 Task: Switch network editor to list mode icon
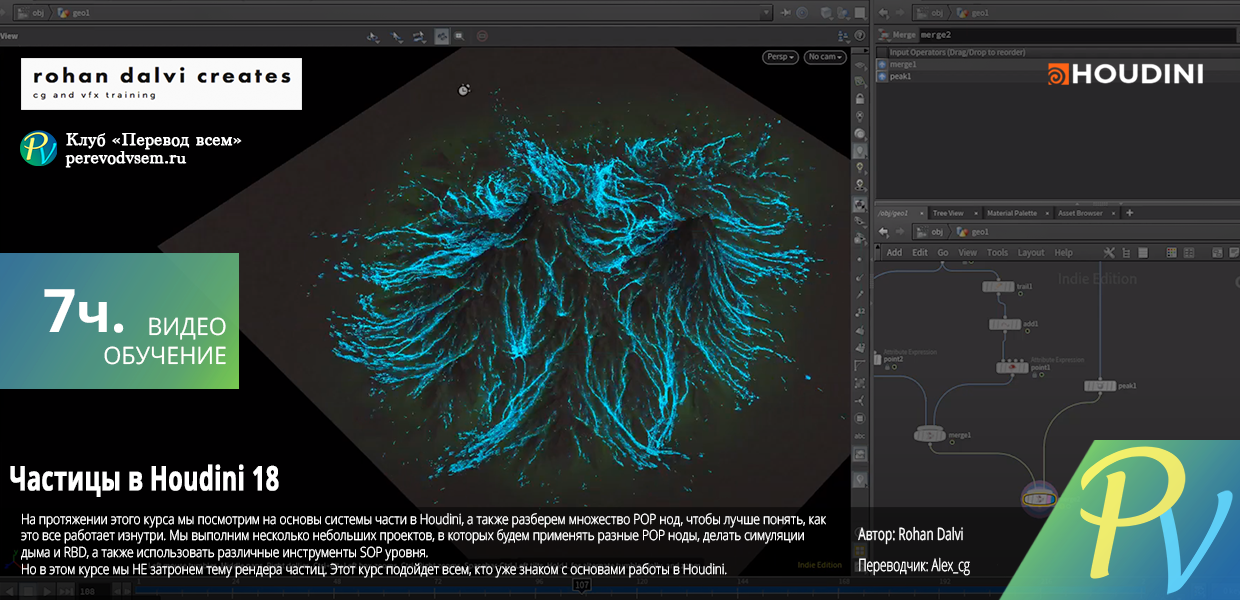[1143, 253]
